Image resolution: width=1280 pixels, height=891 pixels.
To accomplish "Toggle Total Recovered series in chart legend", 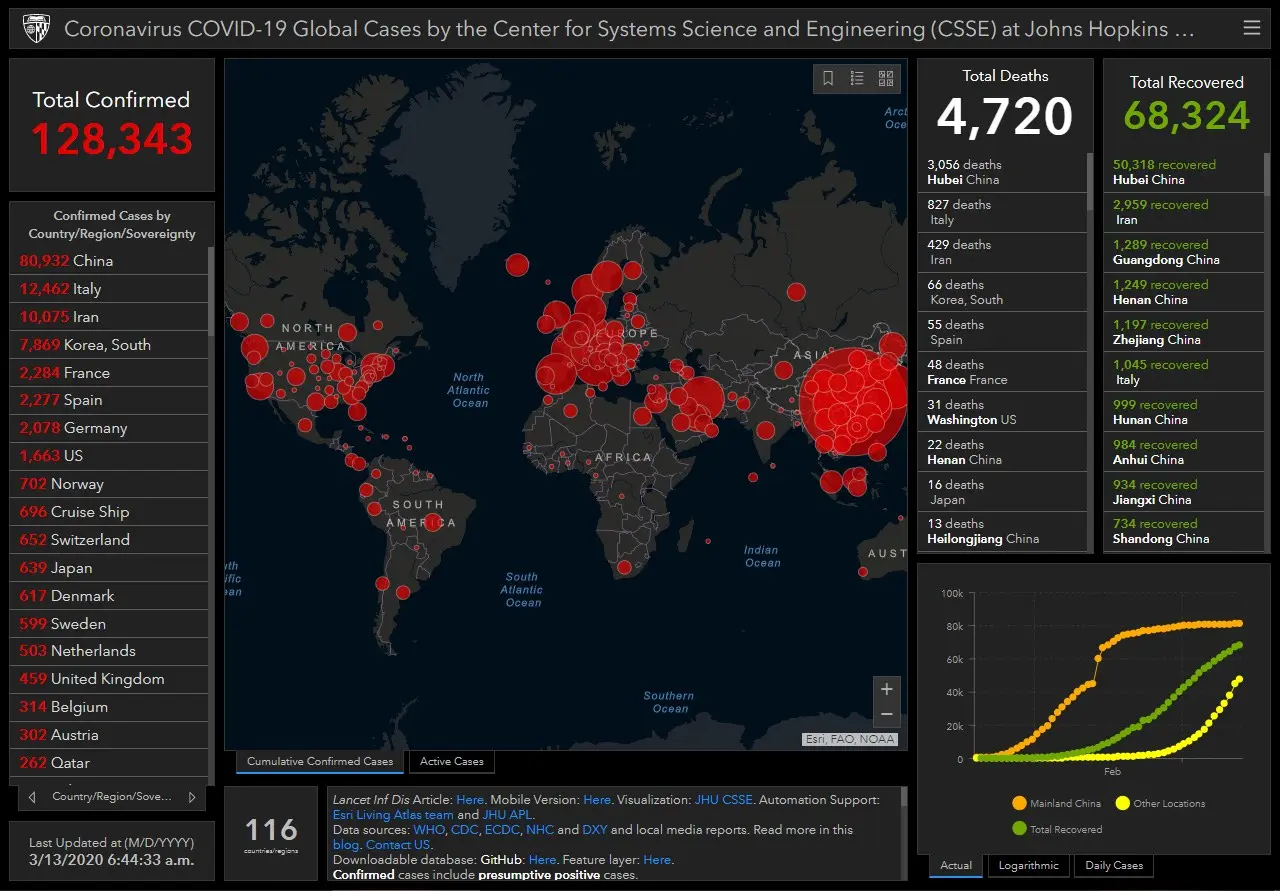I will [x=1019, y=829].
